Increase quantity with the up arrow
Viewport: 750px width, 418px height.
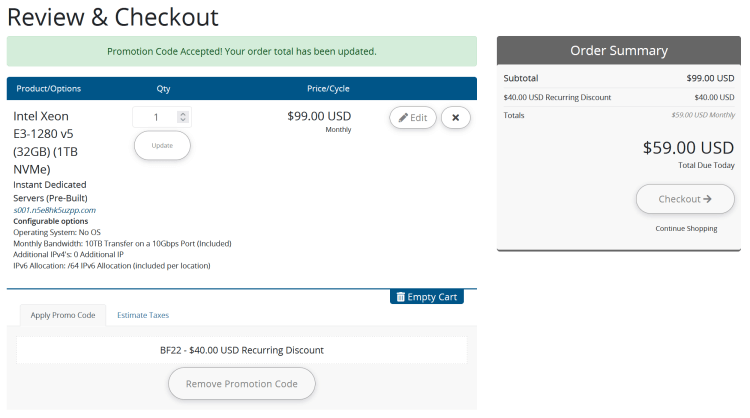[x=182, y=114]
